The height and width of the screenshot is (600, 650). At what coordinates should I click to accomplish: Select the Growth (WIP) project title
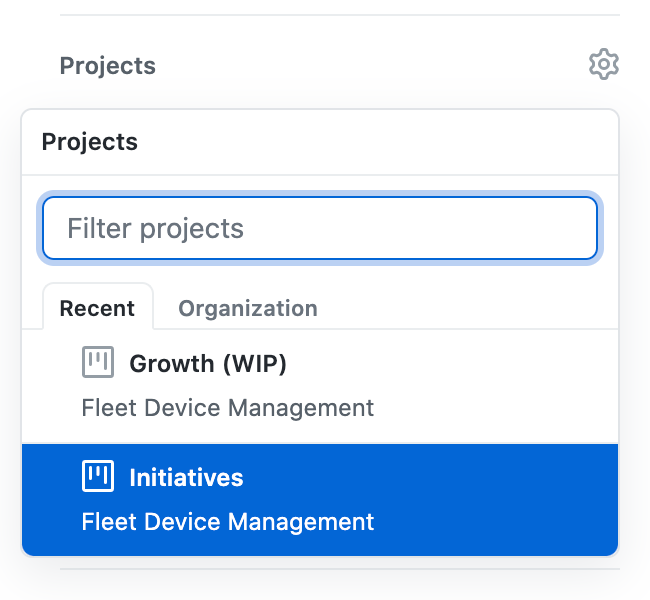(x=208, y=364)
